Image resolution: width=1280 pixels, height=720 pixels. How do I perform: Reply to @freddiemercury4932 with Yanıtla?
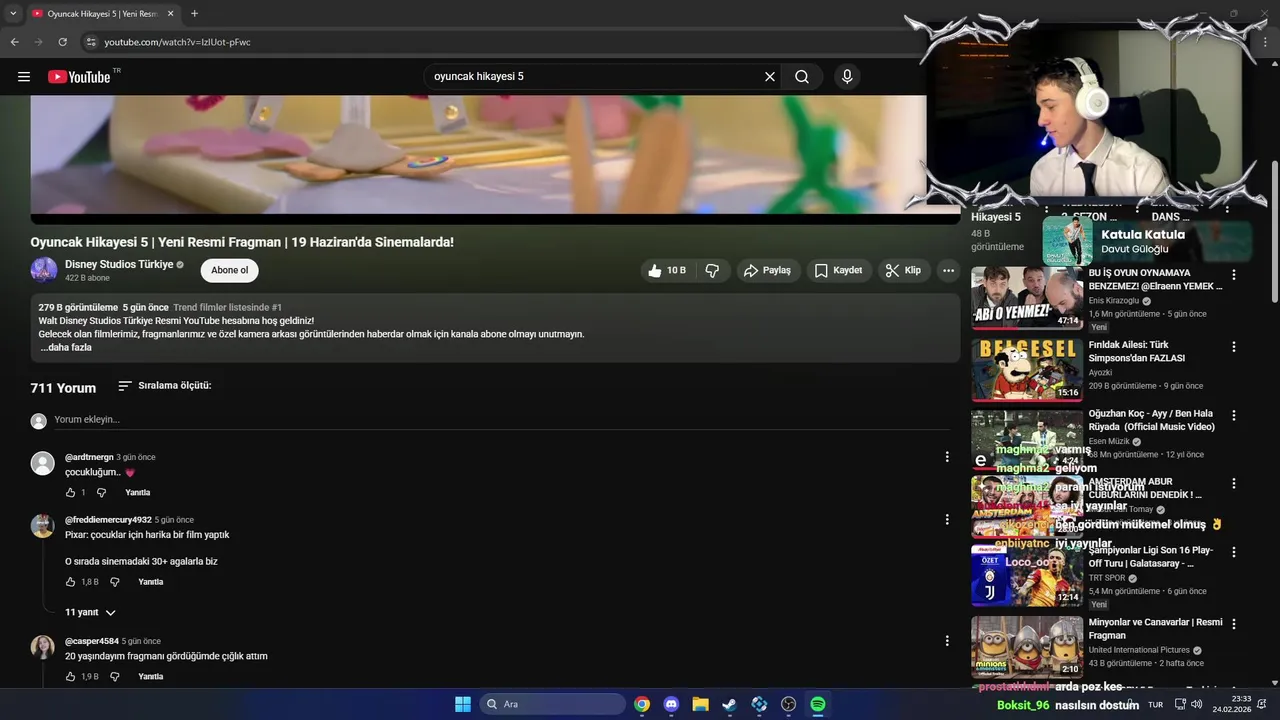[x=151, y=581]
